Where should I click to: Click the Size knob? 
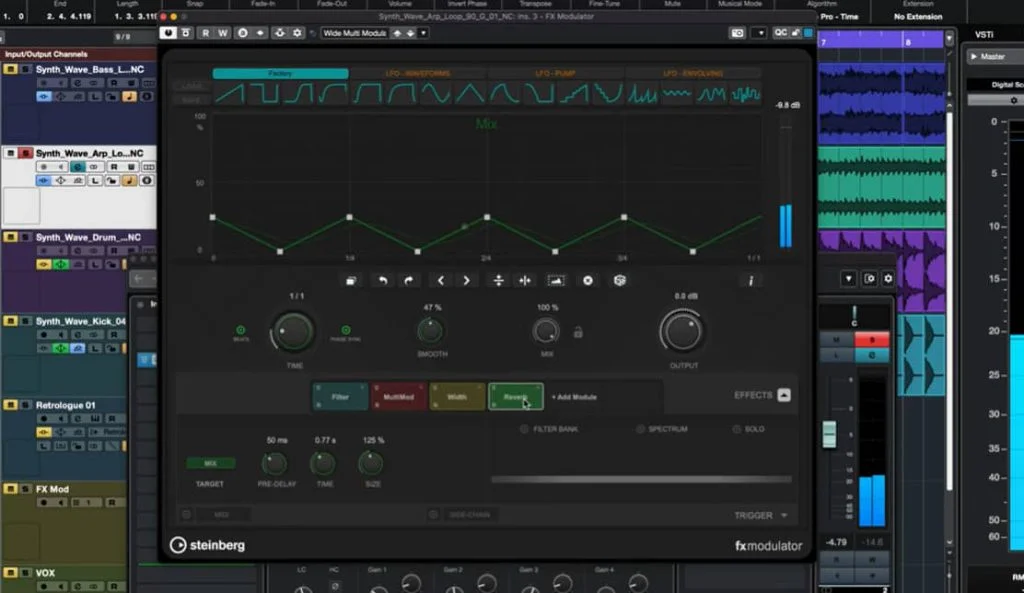tap(370, 464)
